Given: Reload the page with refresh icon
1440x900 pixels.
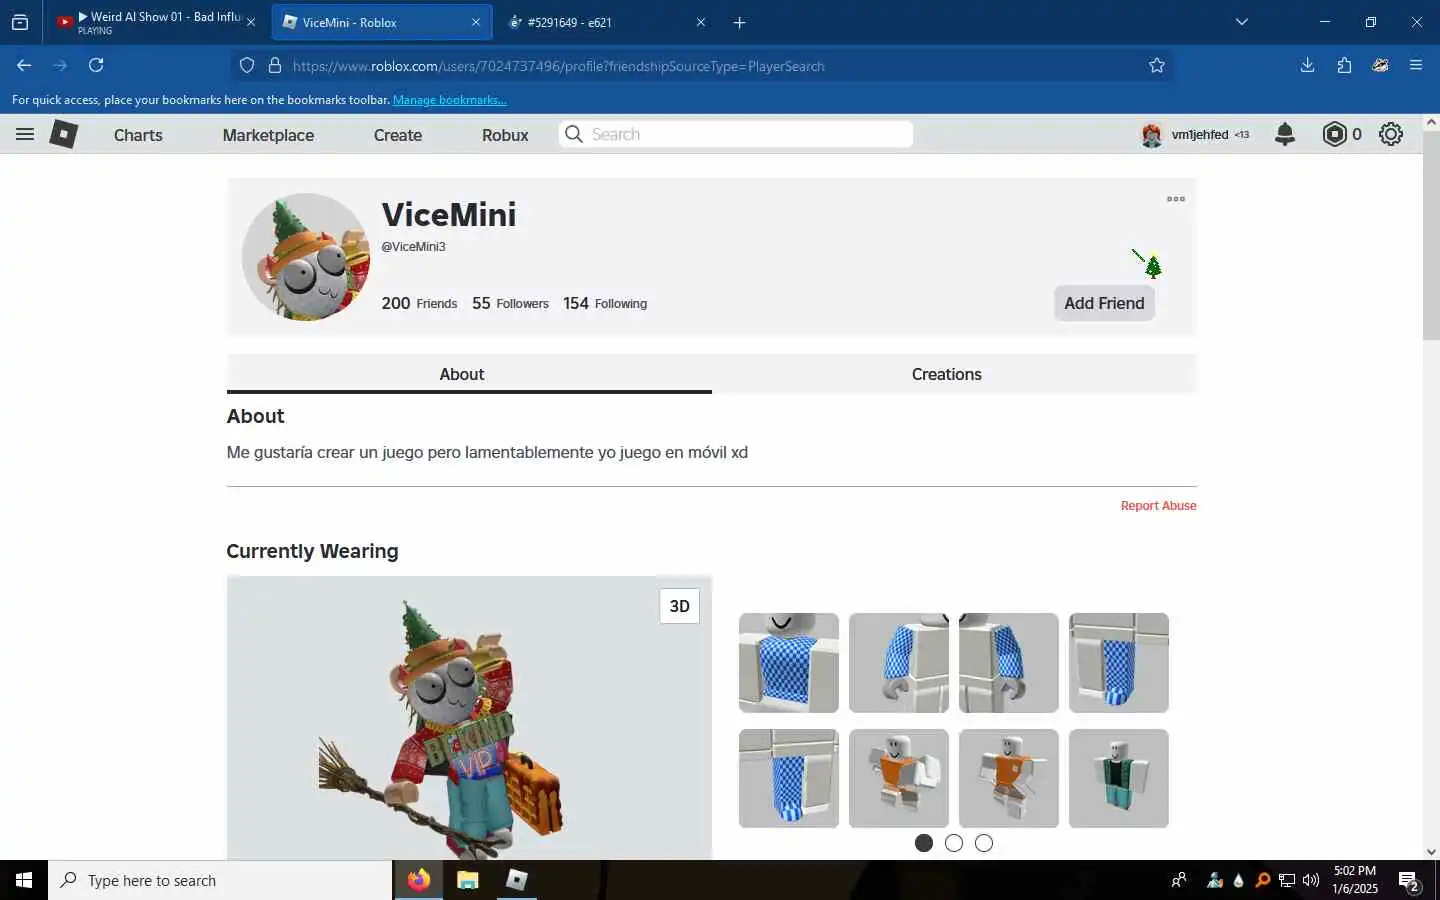Looking at the screenshot, I should click(96, 65).
